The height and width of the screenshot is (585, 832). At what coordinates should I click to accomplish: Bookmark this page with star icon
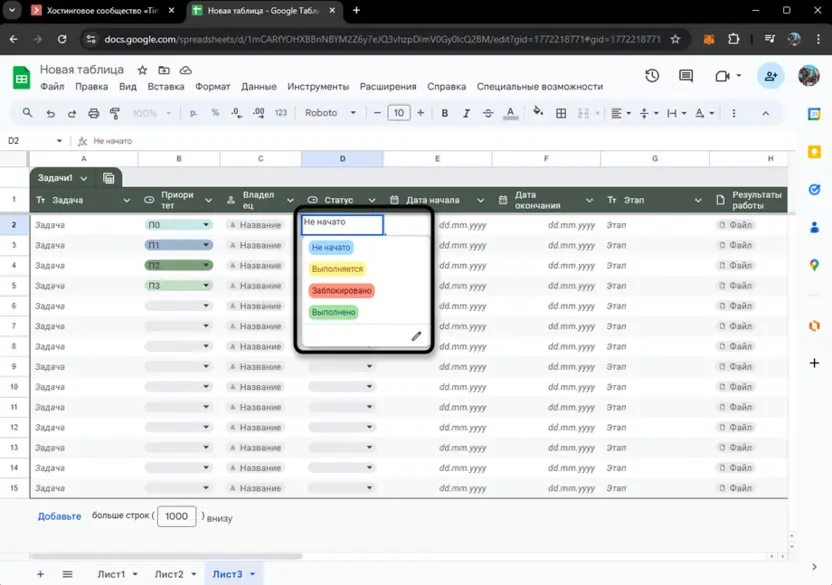tap(675, 39)
